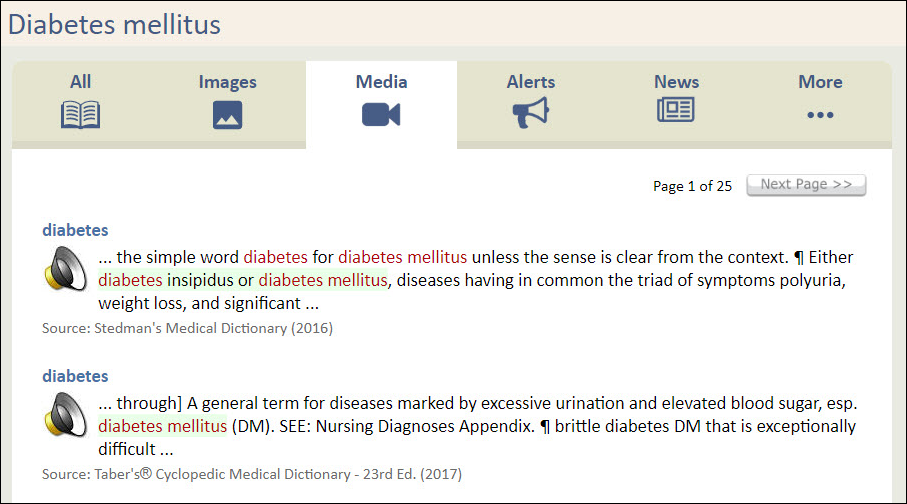Viewport: 907px width, 504px height.
Task: Play audio pronunciation for Taber's diabetes entry
Action: (66, 414)
